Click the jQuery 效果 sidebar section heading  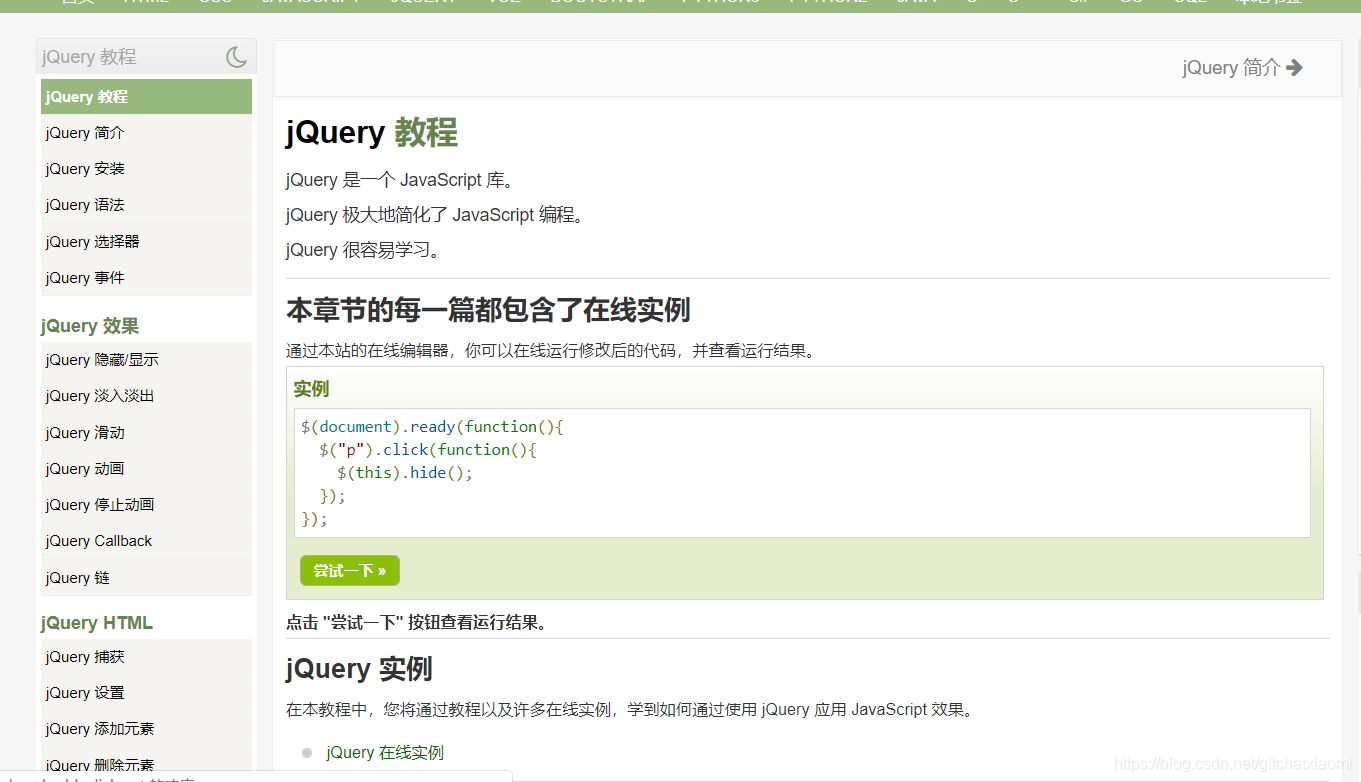pos(90,326)
